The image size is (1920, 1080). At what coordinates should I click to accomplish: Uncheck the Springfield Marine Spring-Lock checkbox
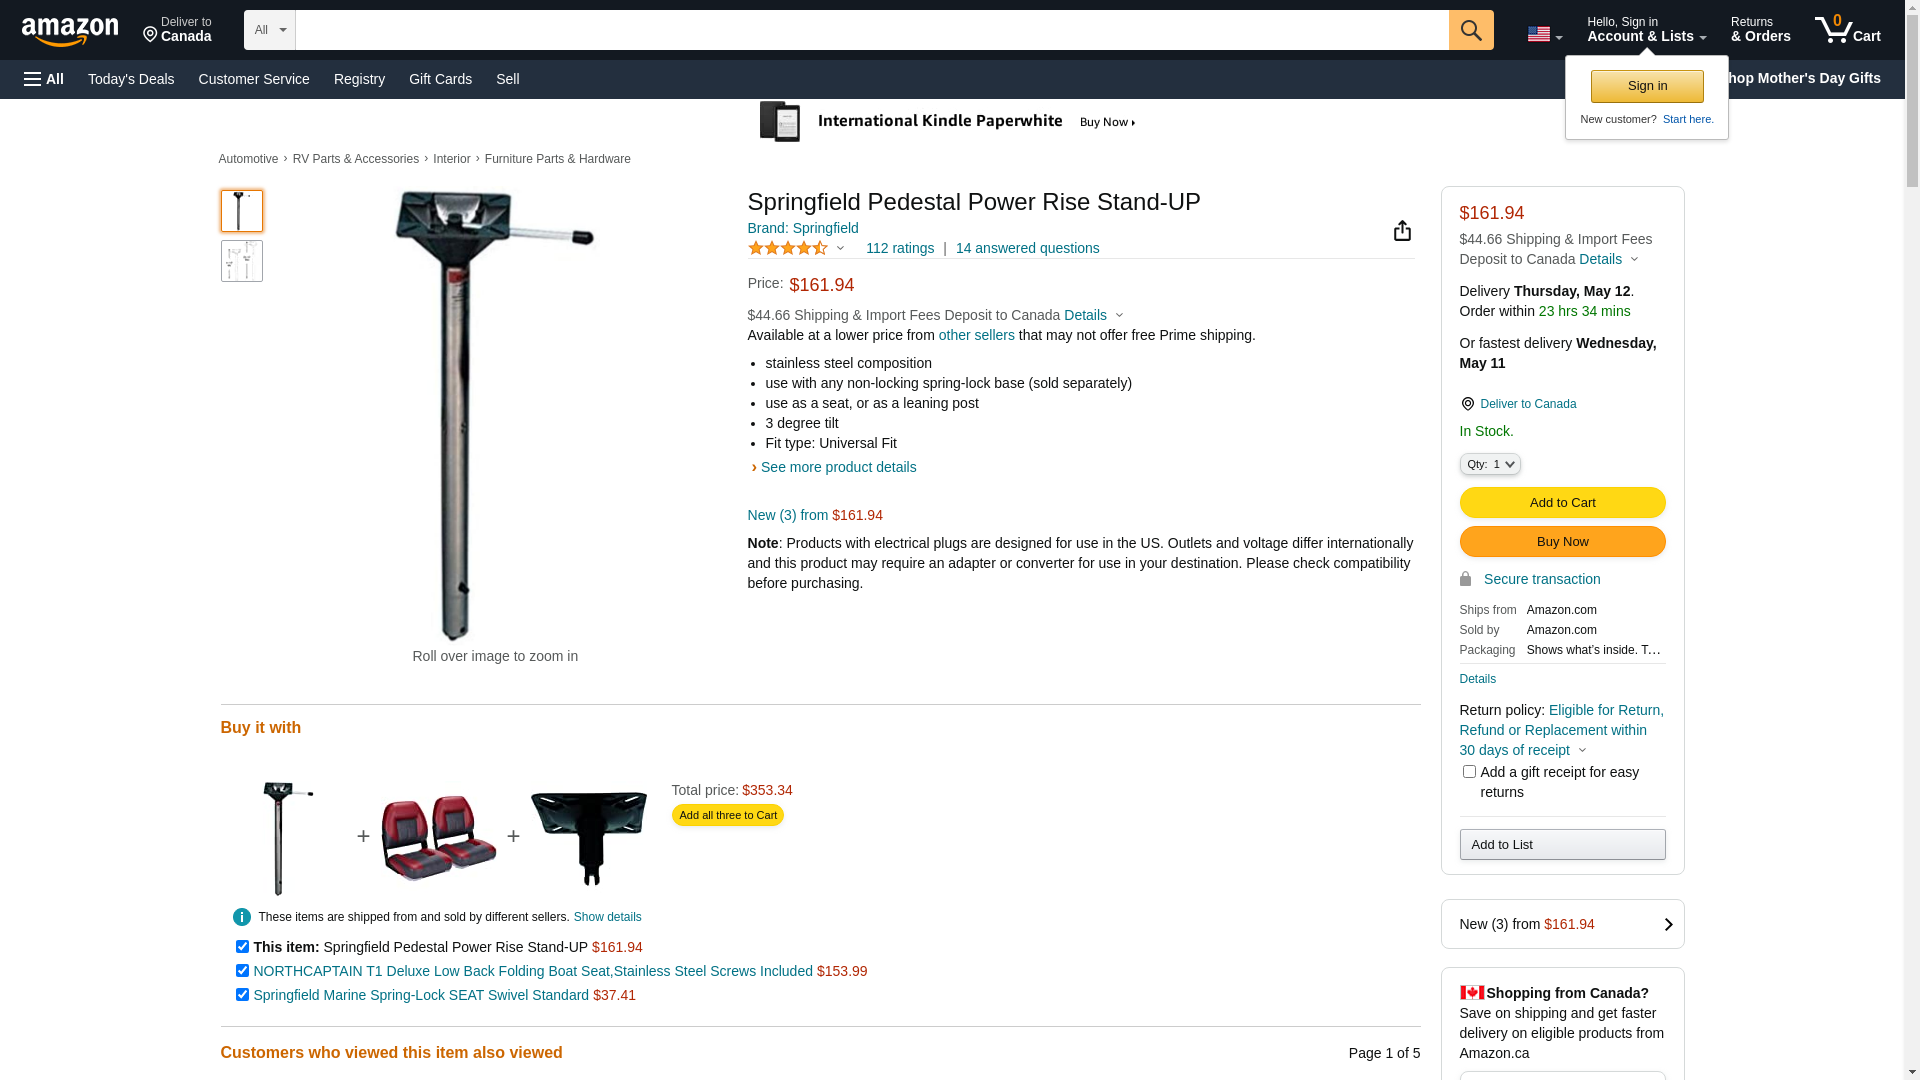tap(242, 994)
